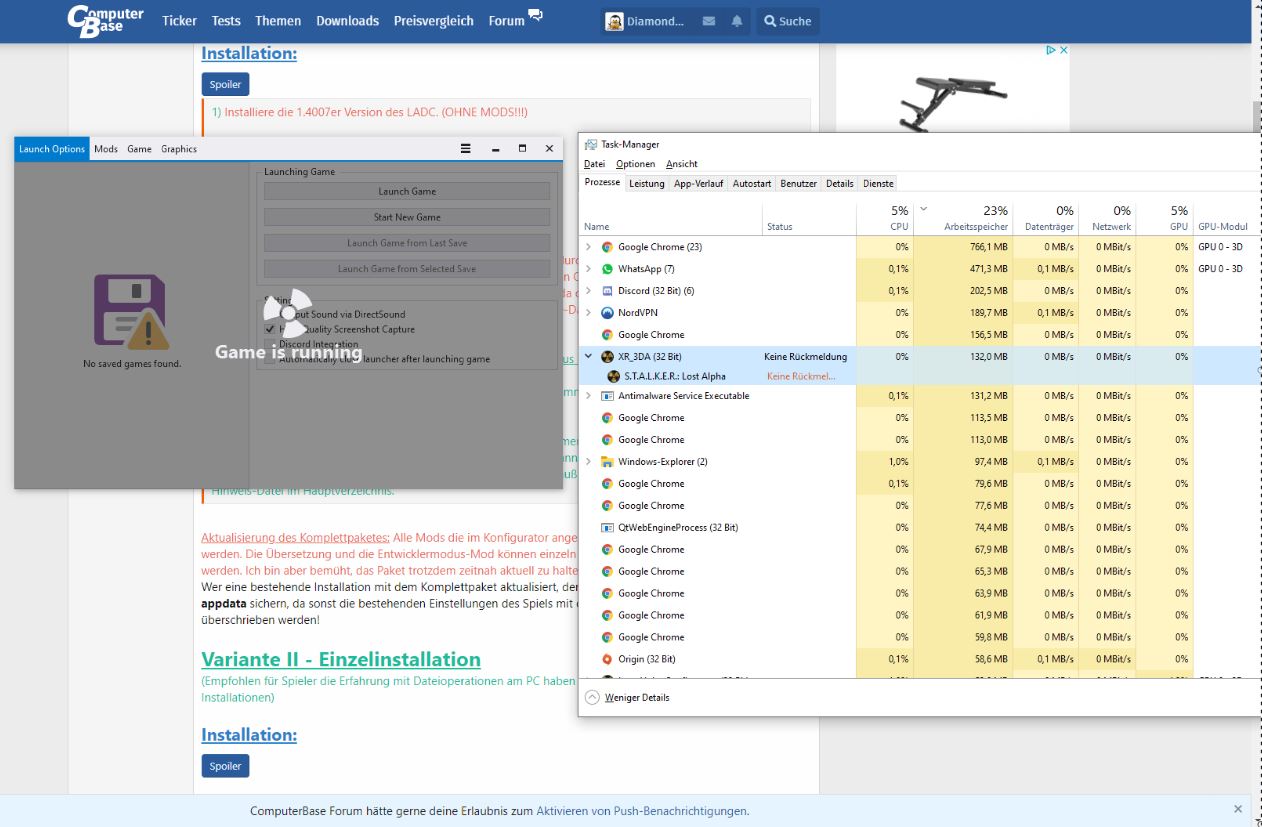
Task: Collapse view with Weniger Details
Action: [627, 697]
